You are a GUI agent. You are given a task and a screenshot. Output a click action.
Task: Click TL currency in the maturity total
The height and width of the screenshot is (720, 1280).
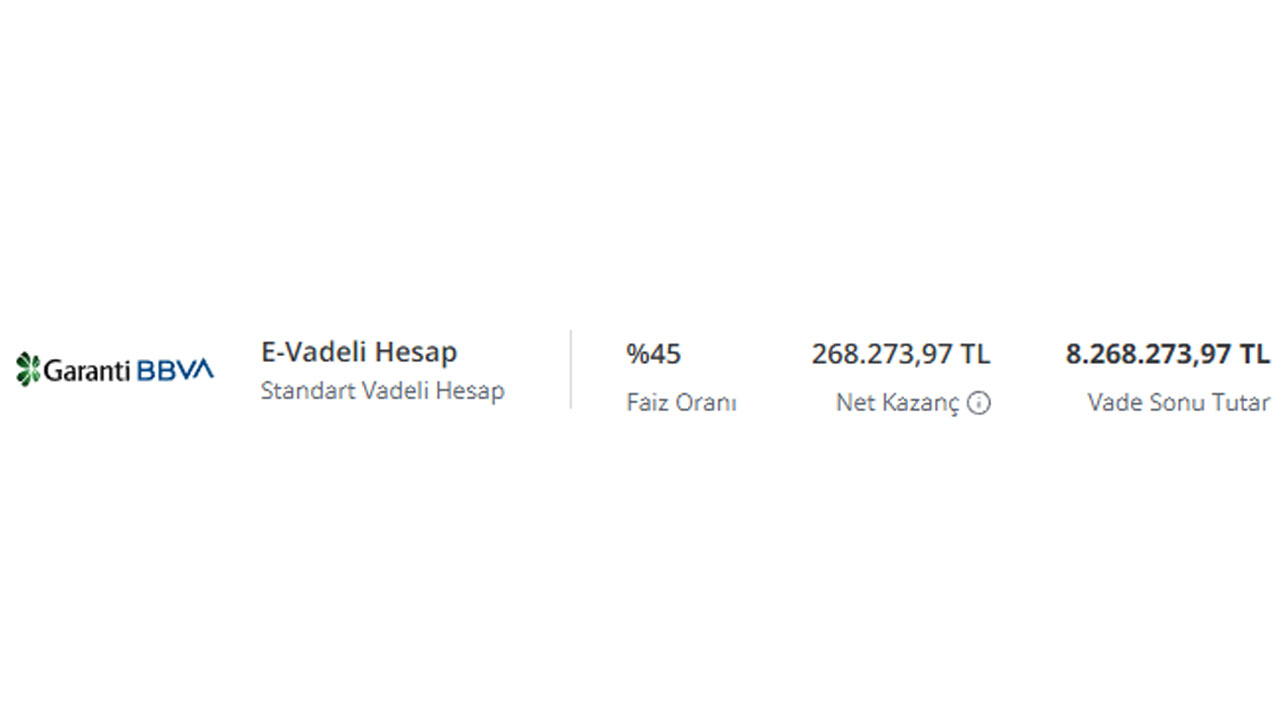point(1255,354)
